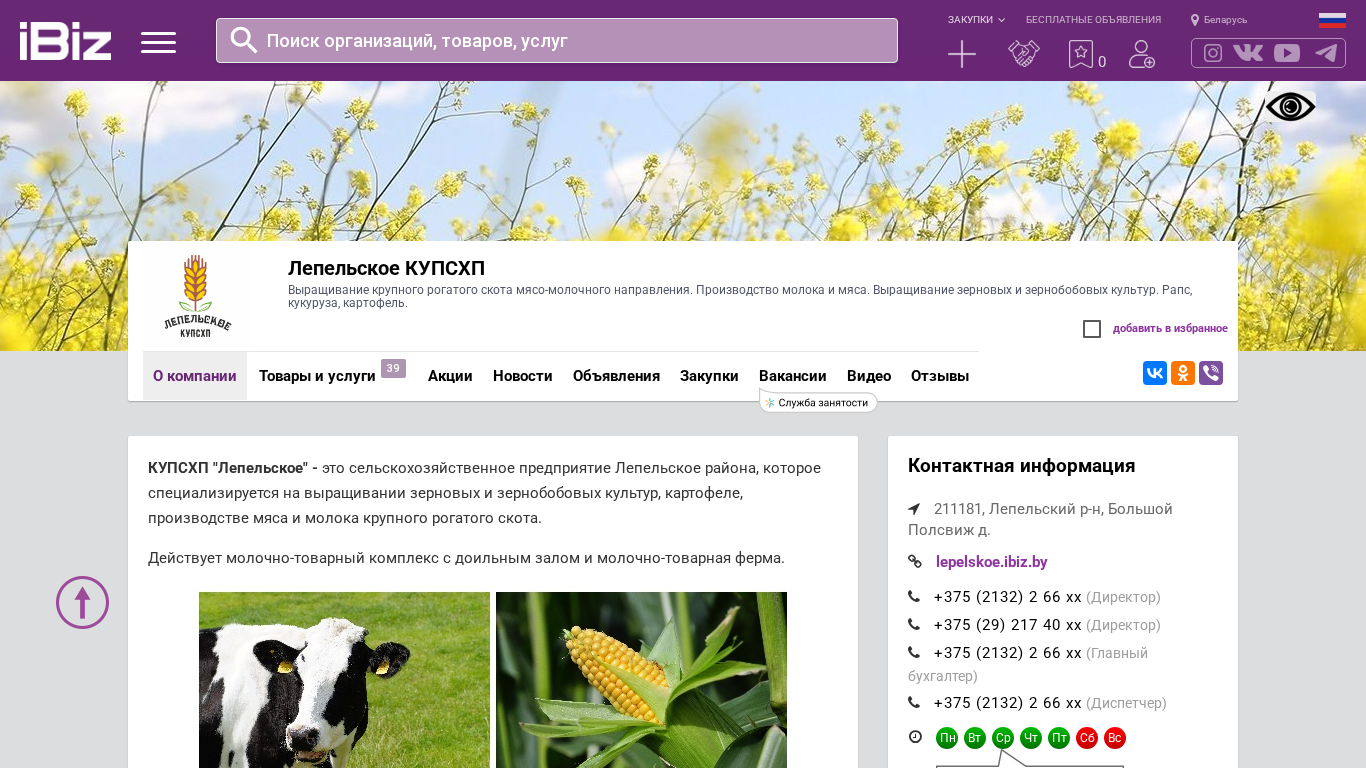Open the Вакансии tab

tap(793, 376)
